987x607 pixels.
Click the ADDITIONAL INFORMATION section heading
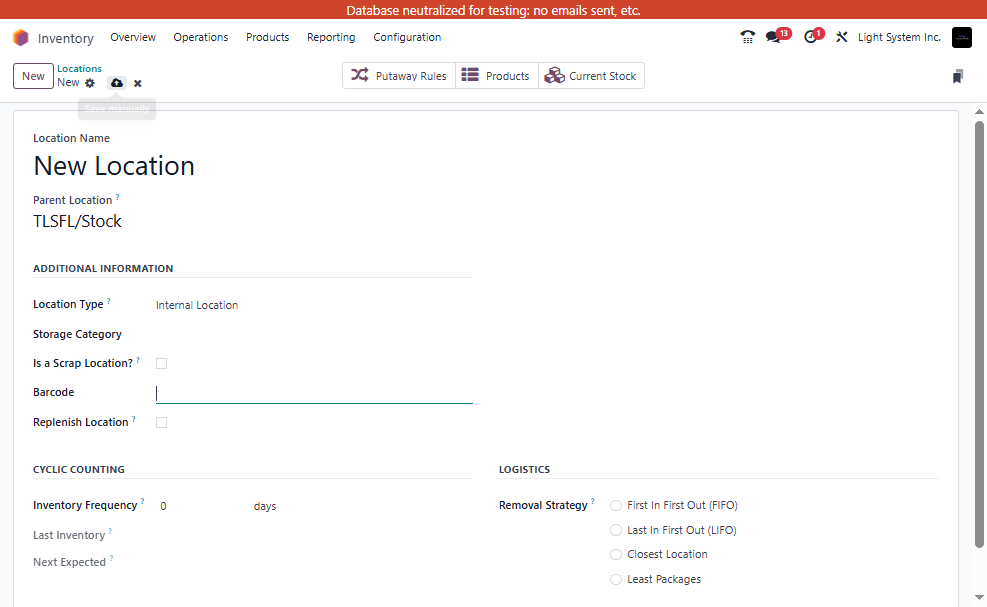click(103, 268)
